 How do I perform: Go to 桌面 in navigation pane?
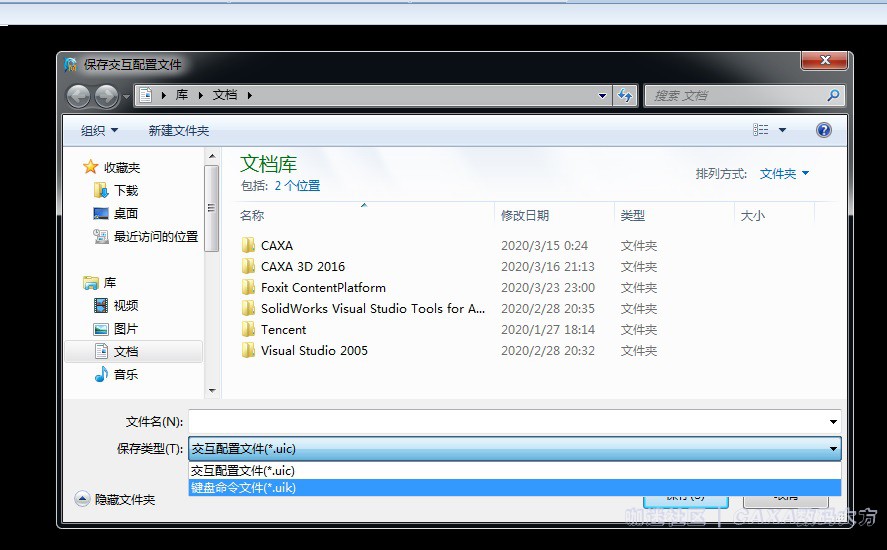(x=126, y=213)
